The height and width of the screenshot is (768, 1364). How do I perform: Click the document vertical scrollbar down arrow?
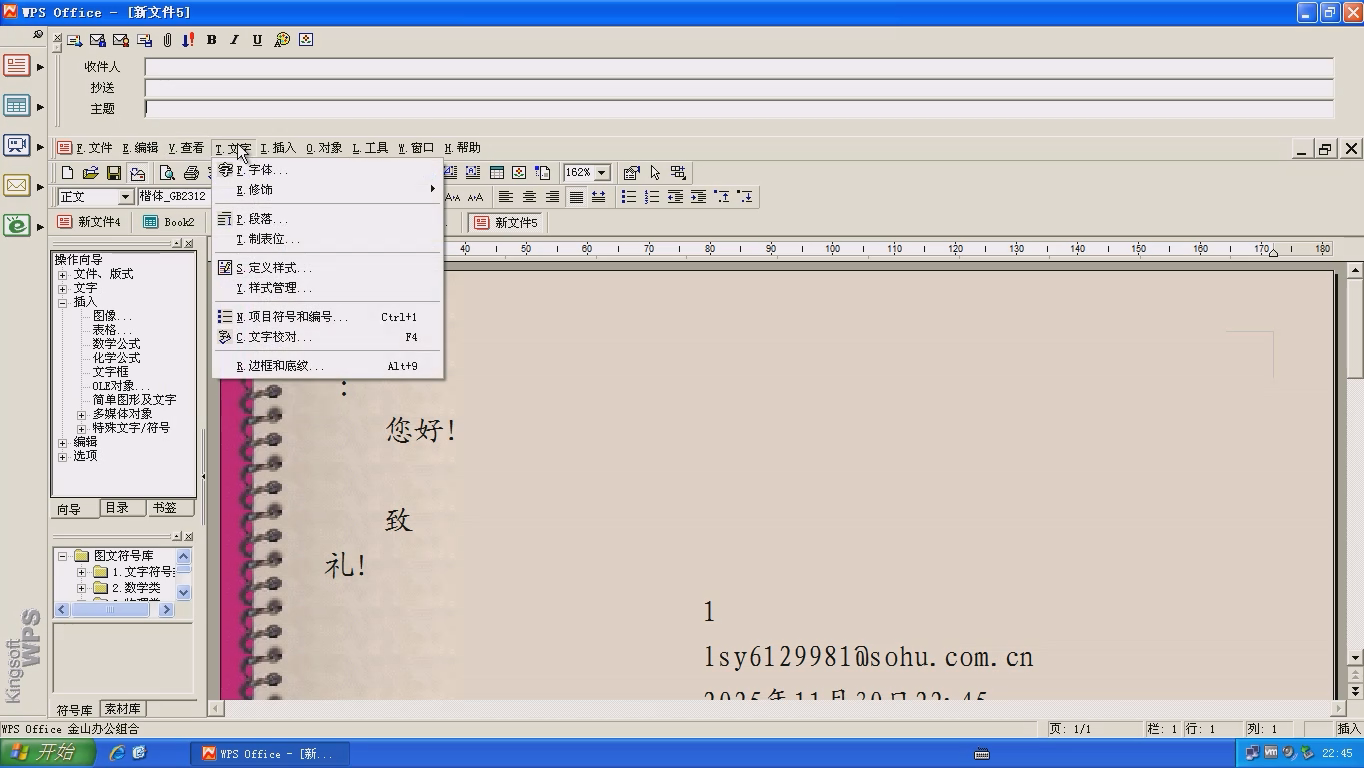(1355, 658)
